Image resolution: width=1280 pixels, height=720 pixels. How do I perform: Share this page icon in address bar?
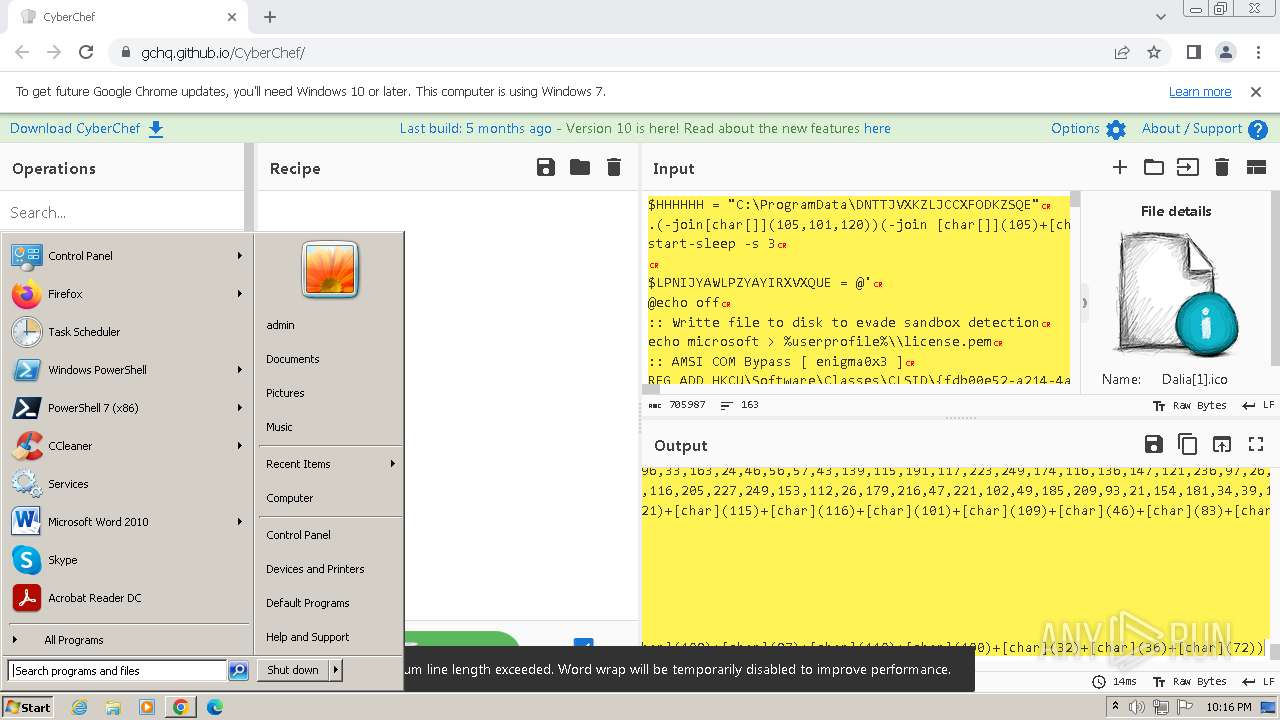coord(1122,52)
